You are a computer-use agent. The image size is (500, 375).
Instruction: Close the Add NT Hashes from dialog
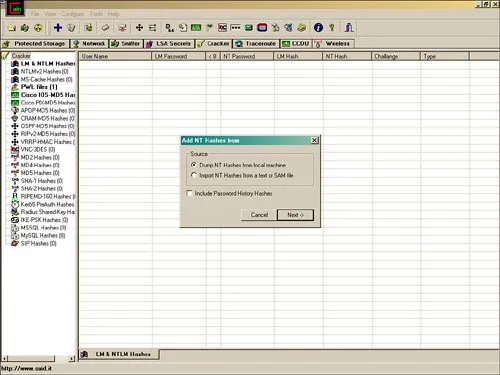point(314,140)
